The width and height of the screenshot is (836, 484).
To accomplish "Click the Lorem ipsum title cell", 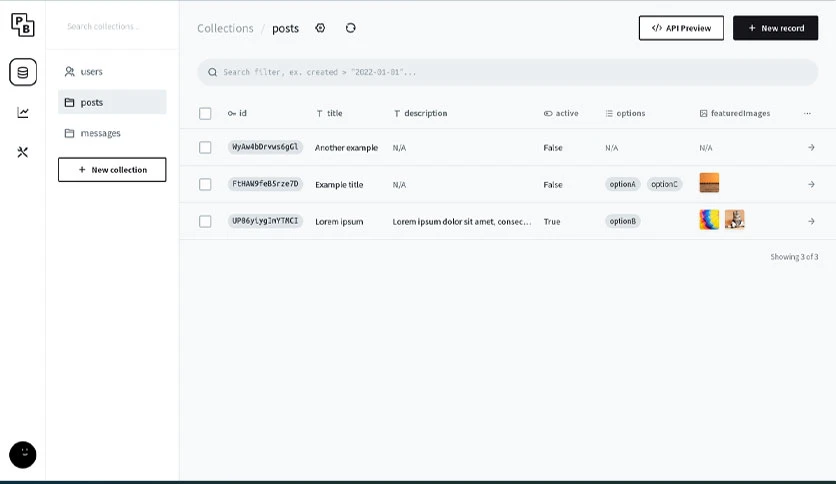I will (x=339, y=221).
